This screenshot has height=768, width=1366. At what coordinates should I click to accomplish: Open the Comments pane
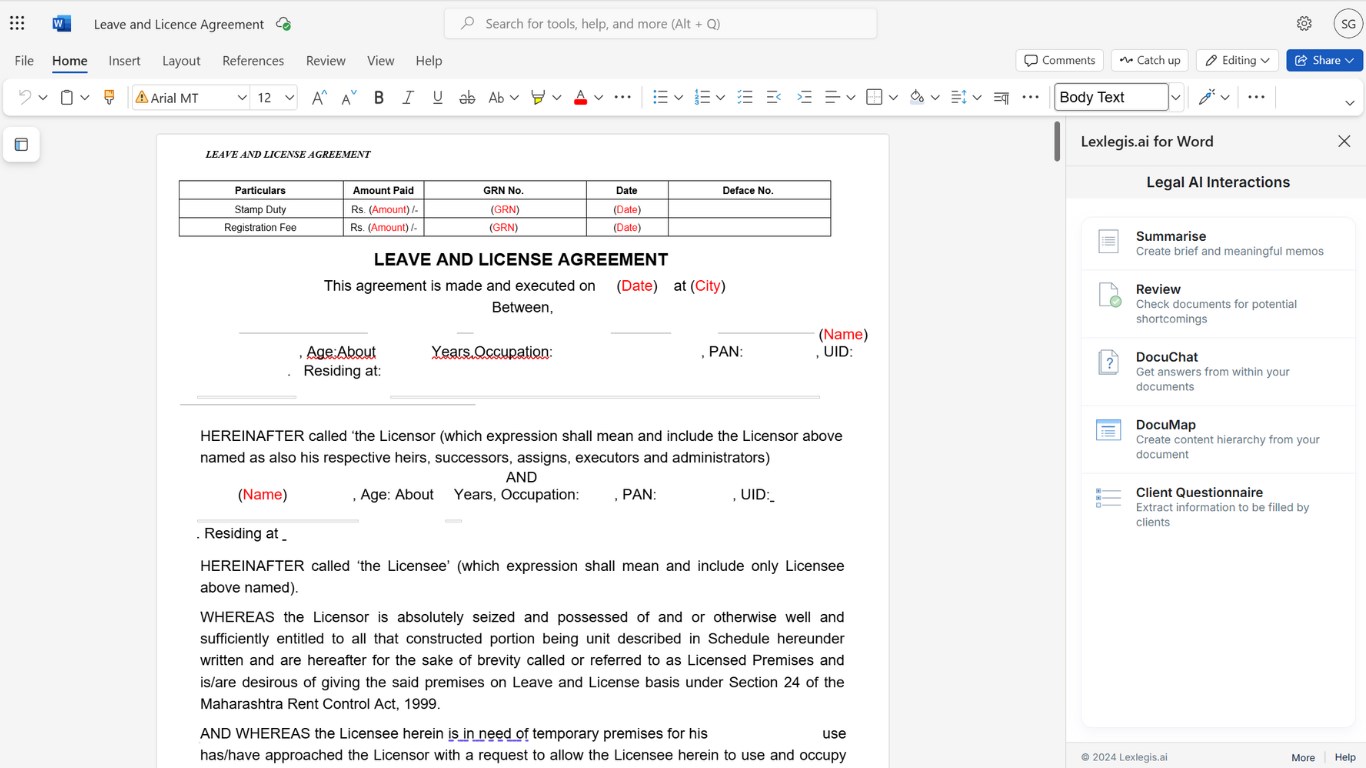click(1060, 60)
